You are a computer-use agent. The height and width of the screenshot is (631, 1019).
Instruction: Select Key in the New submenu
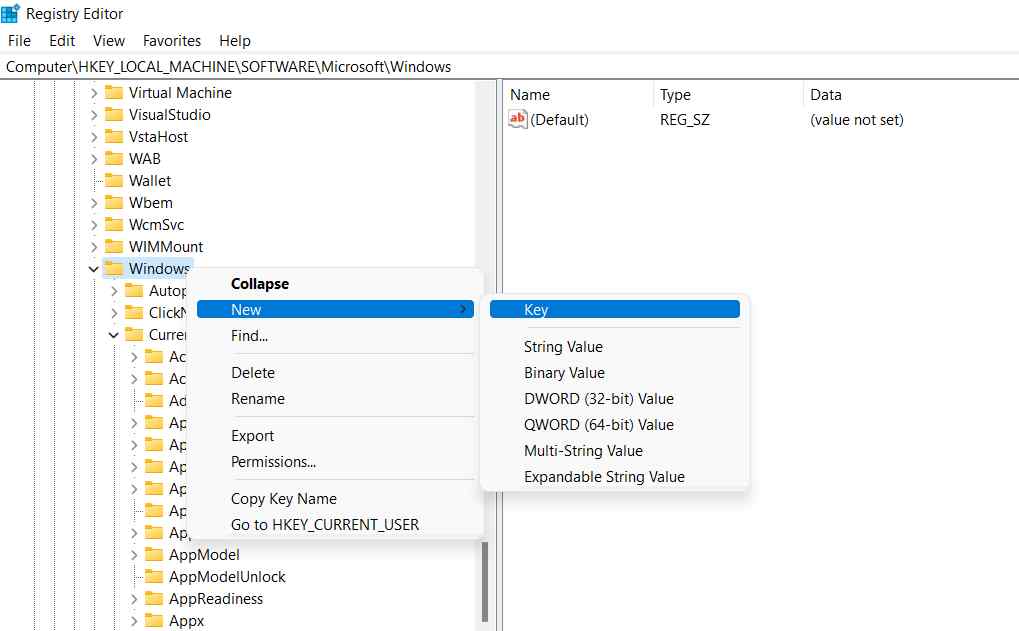(615, 309)
